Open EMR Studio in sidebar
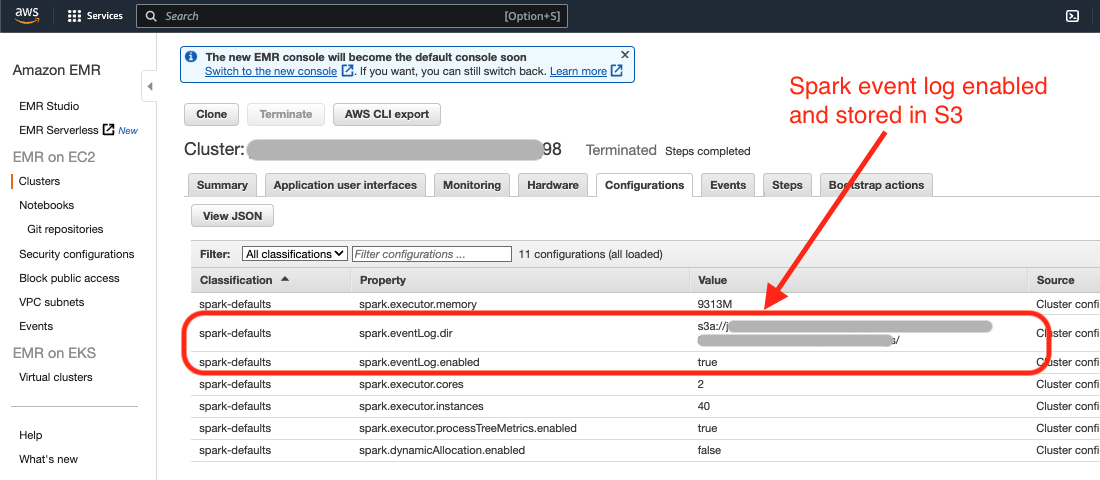This screenshot has height=480, width=1100. [x=49, y=106]
